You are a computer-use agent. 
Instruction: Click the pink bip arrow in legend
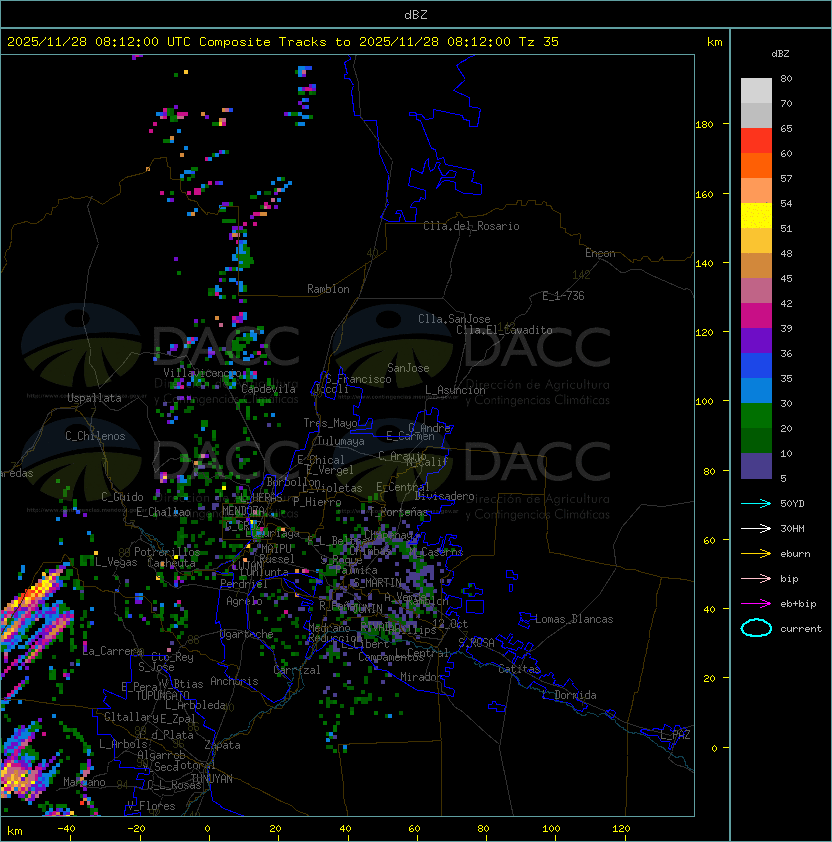[x=756, y=578]
